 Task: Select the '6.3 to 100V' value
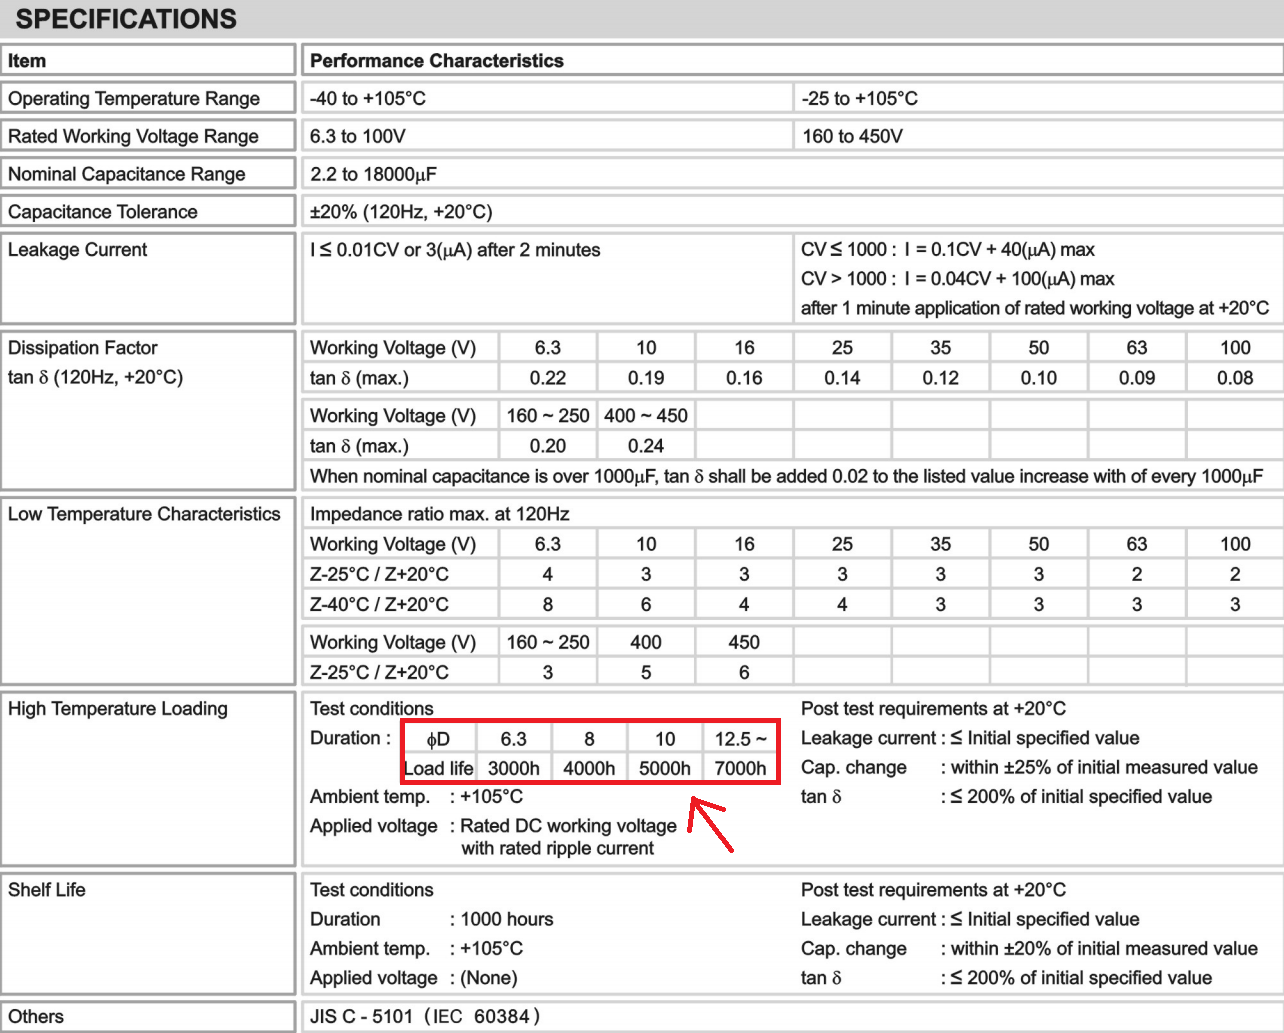[x=358, y=137]
